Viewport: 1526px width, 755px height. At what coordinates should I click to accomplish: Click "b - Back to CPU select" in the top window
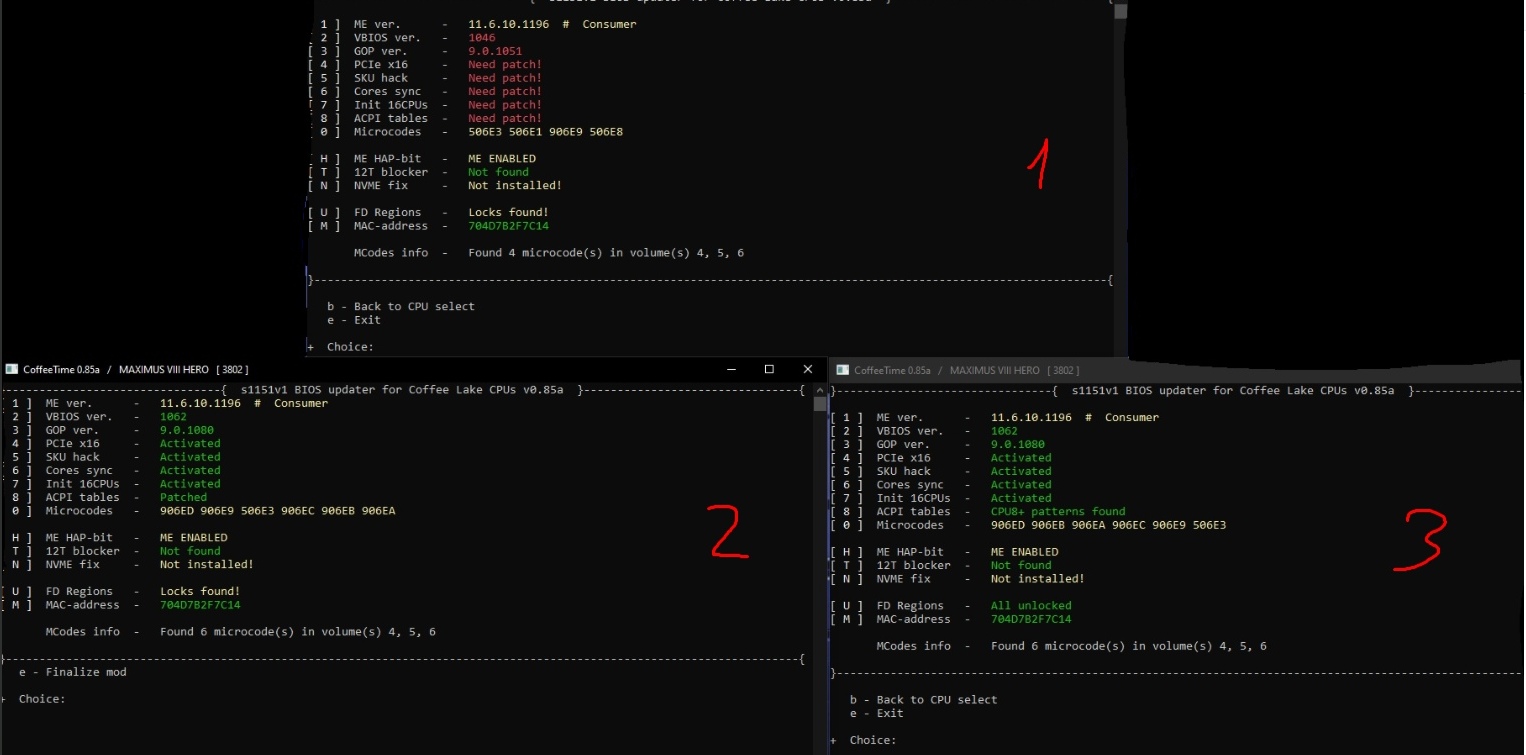point(401,306)
